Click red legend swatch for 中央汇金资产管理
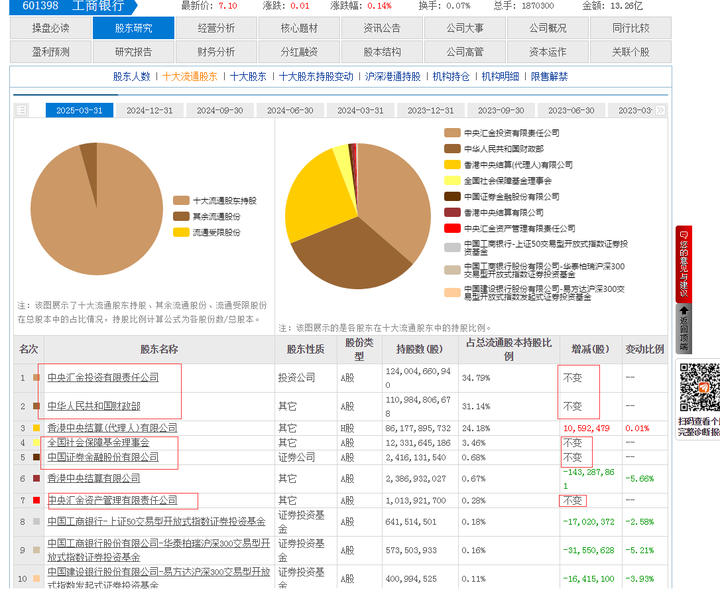Viewport: 720px width, 601px height. point(452,228)
